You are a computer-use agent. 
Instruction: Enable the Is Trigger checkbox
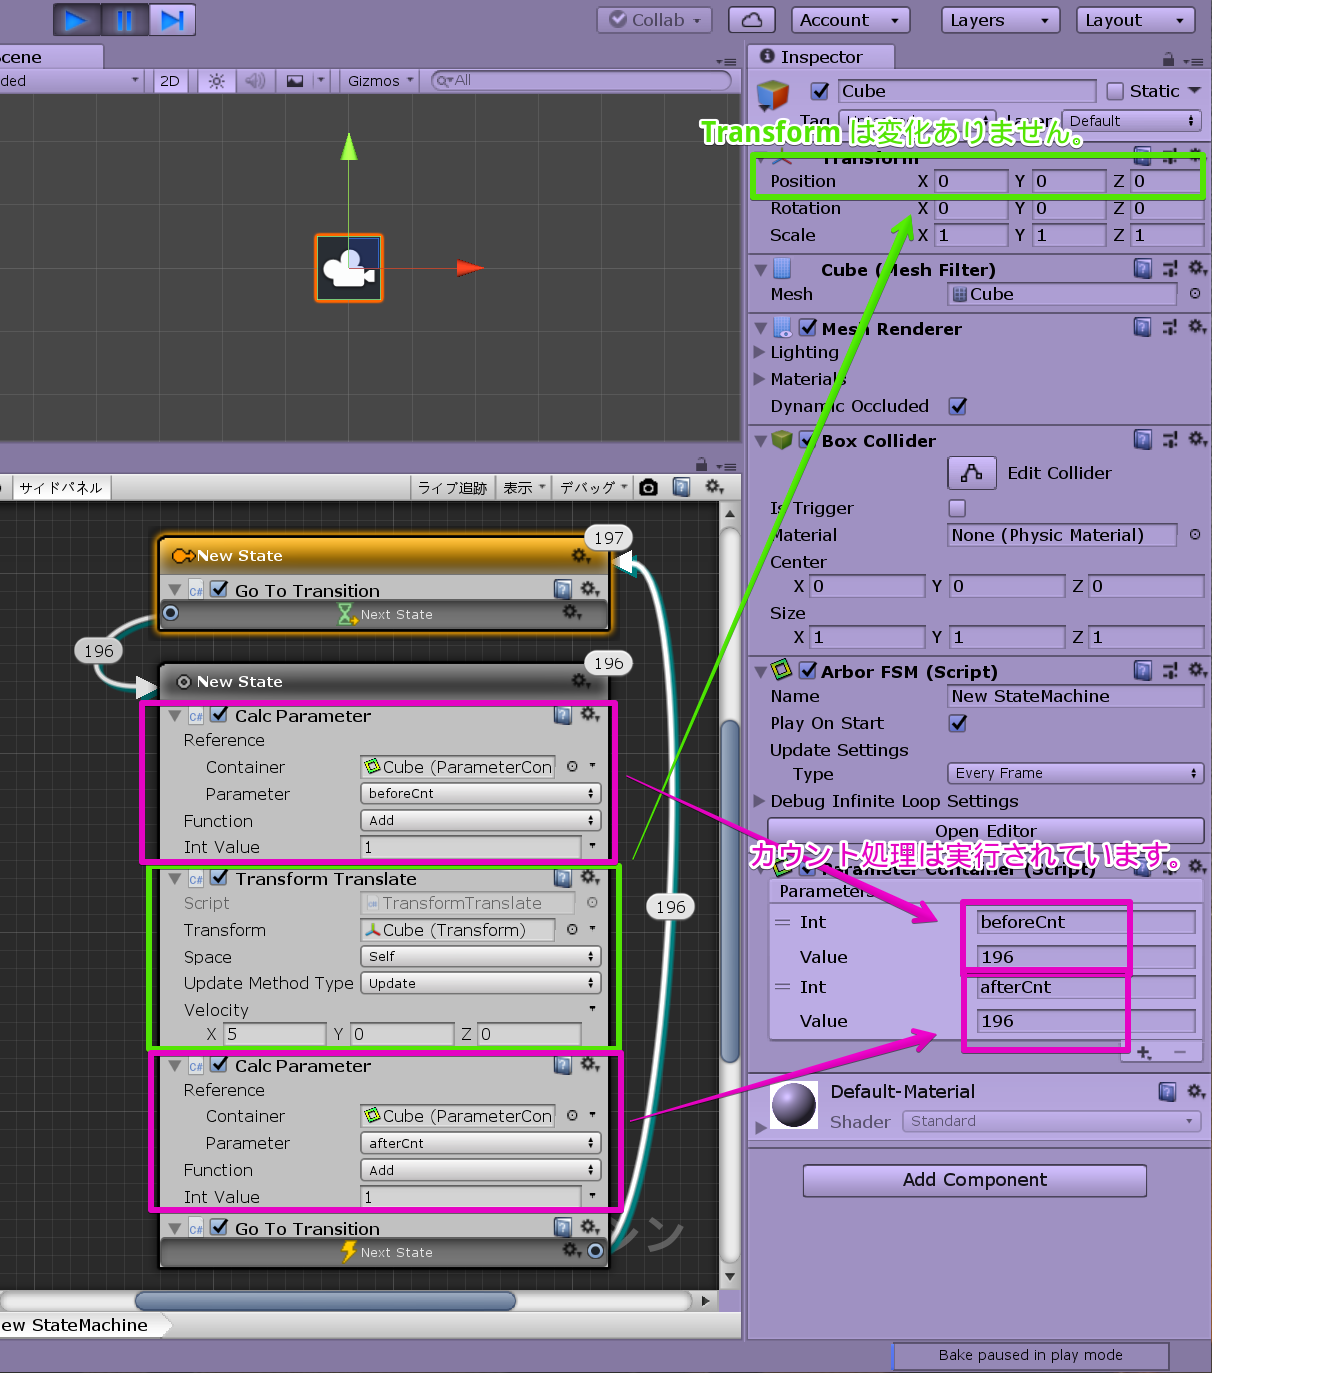[957, 508]
